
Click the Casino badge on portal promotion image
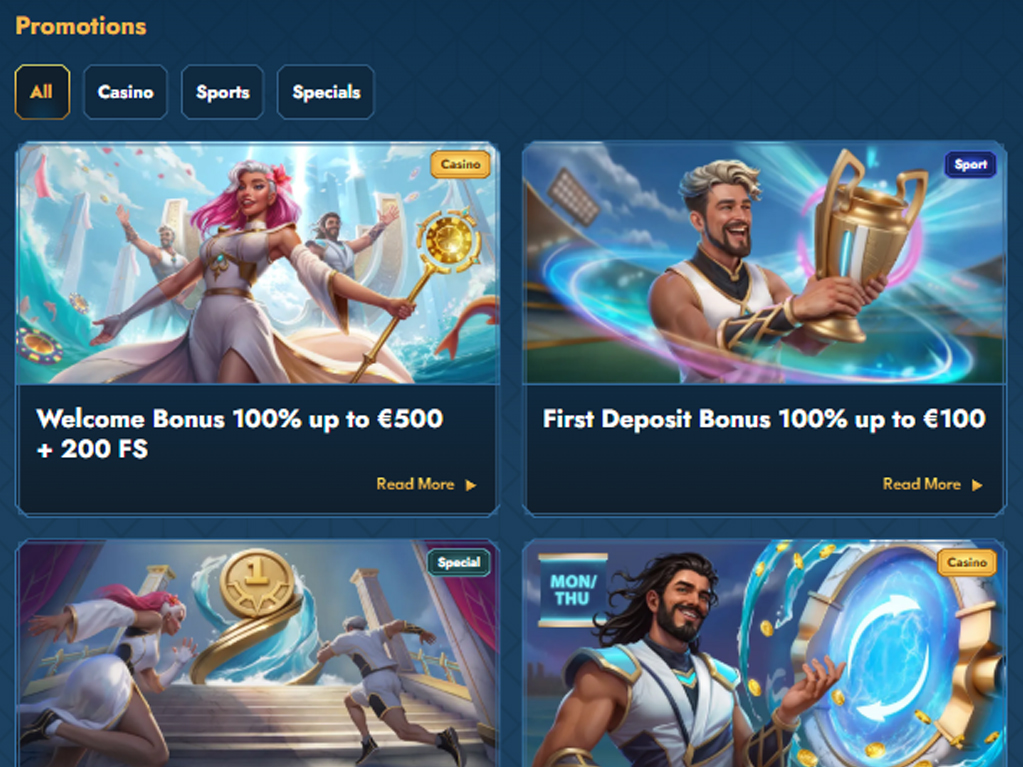click(967, 562)
